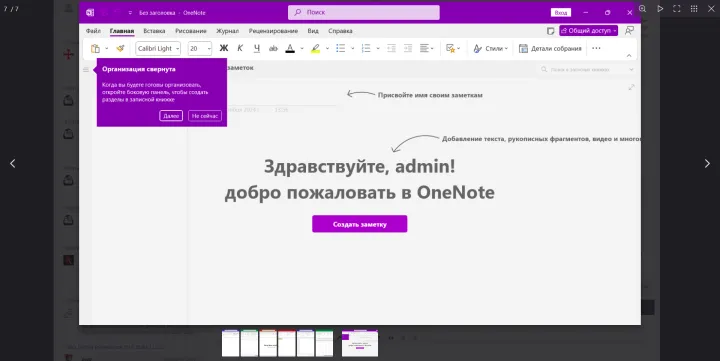Switch to the Рисование tab
The image size is (720, 361).
[191, 31]
